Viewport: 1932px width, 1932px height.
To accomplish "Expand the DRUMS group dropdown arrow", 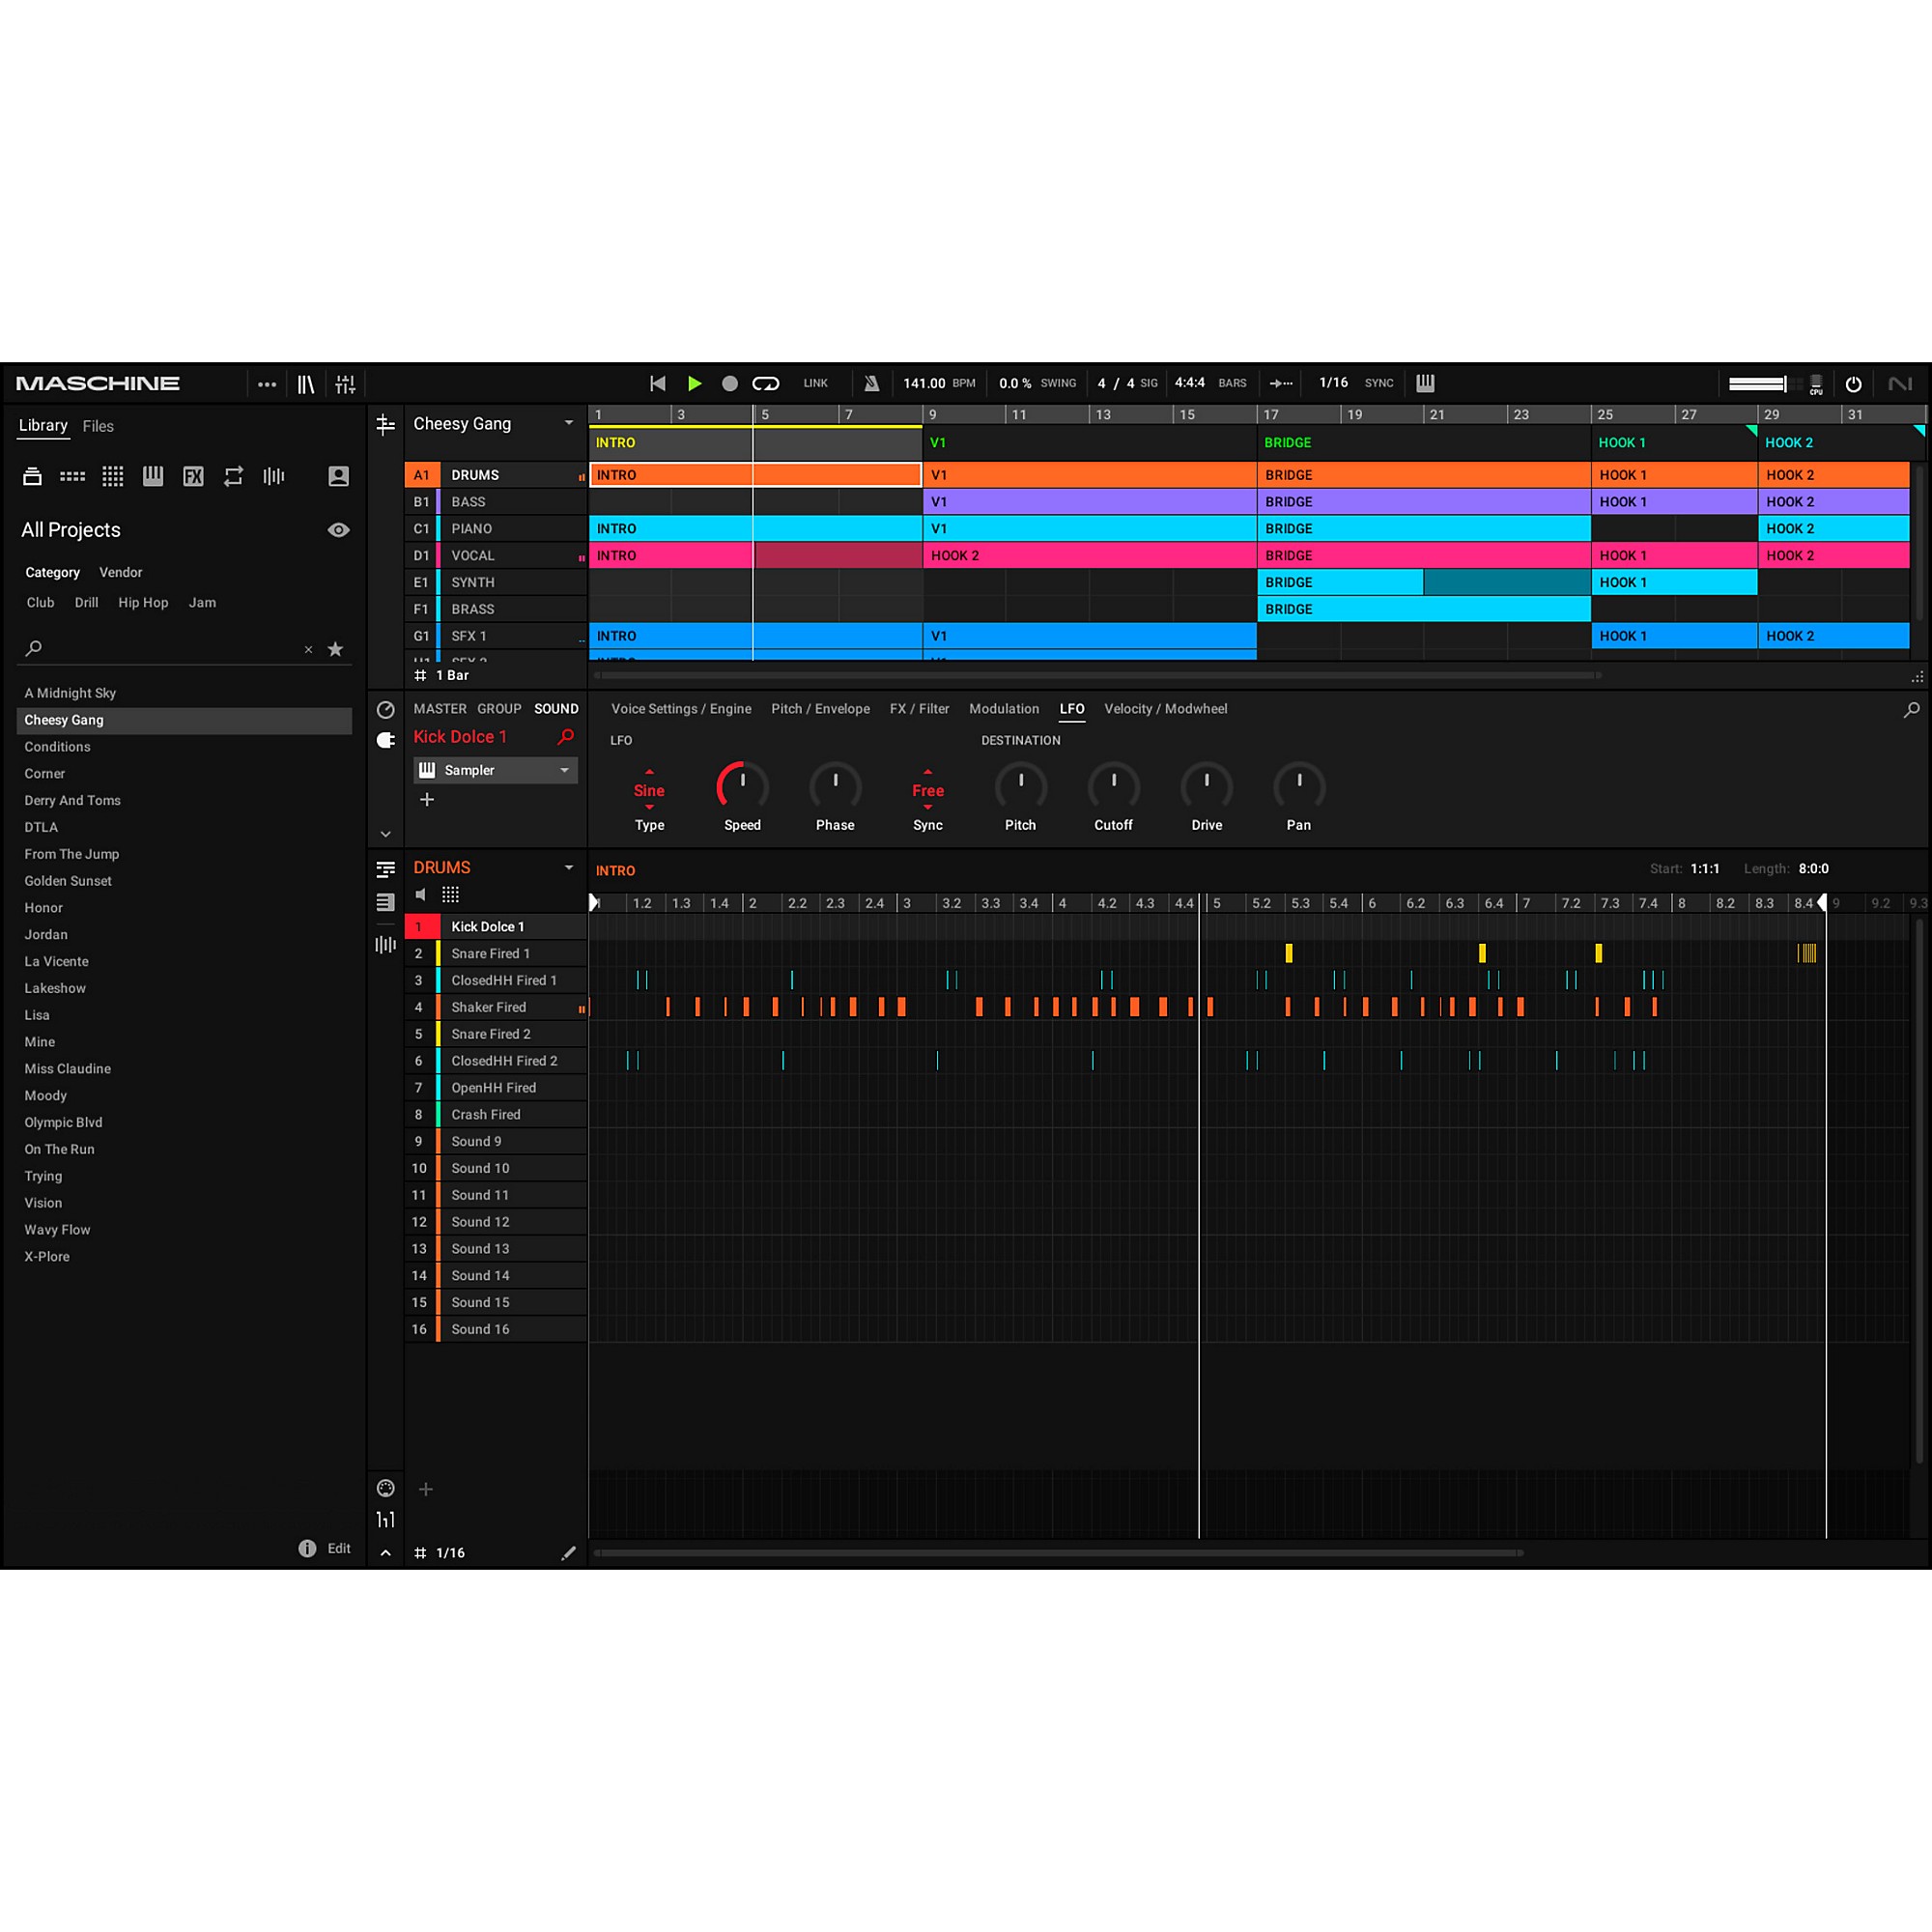I will tap(568, 867).
